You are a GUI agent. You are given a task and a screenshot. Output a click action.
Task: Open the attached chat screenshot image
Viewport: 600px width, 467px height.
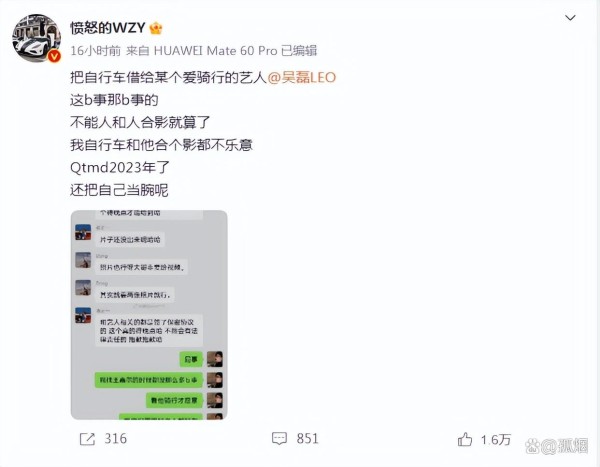(x=149, y=315)
